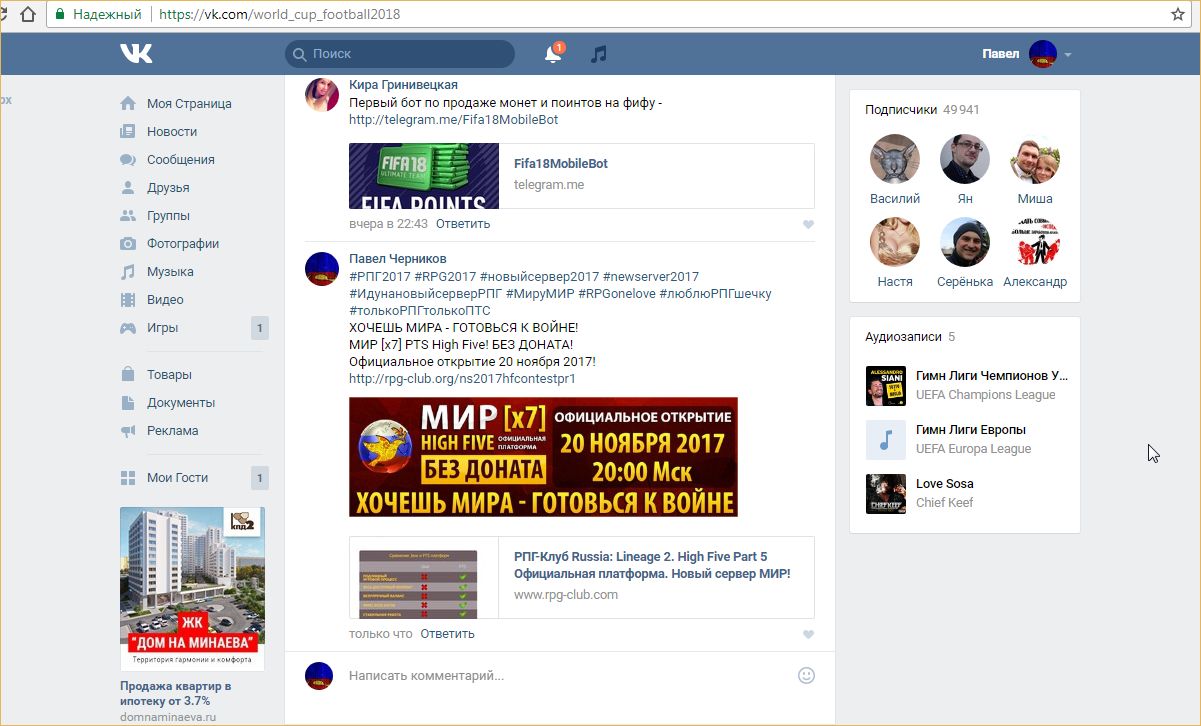Reply to Кира's comment with Ответить
This screenshot has height=726, width=1201.
[463, 224]
